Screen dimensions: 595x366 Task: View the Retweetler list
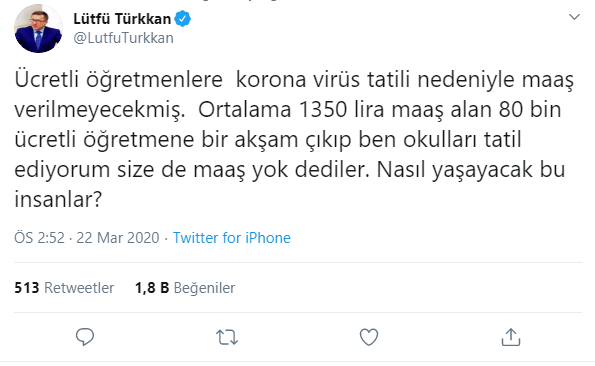click(79, 288)
